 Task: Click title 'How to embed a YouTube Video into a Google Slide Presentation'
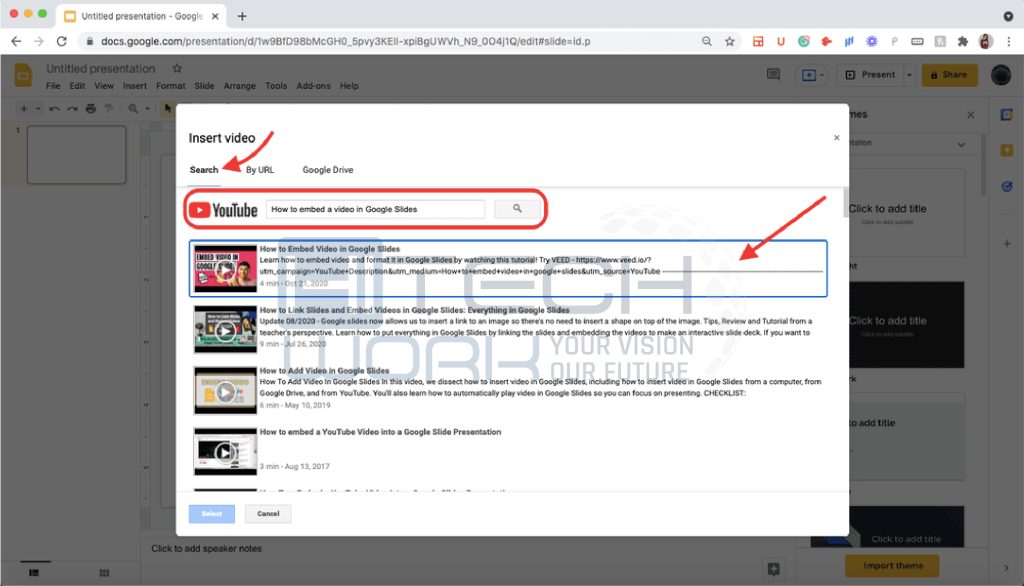(380, 432)
